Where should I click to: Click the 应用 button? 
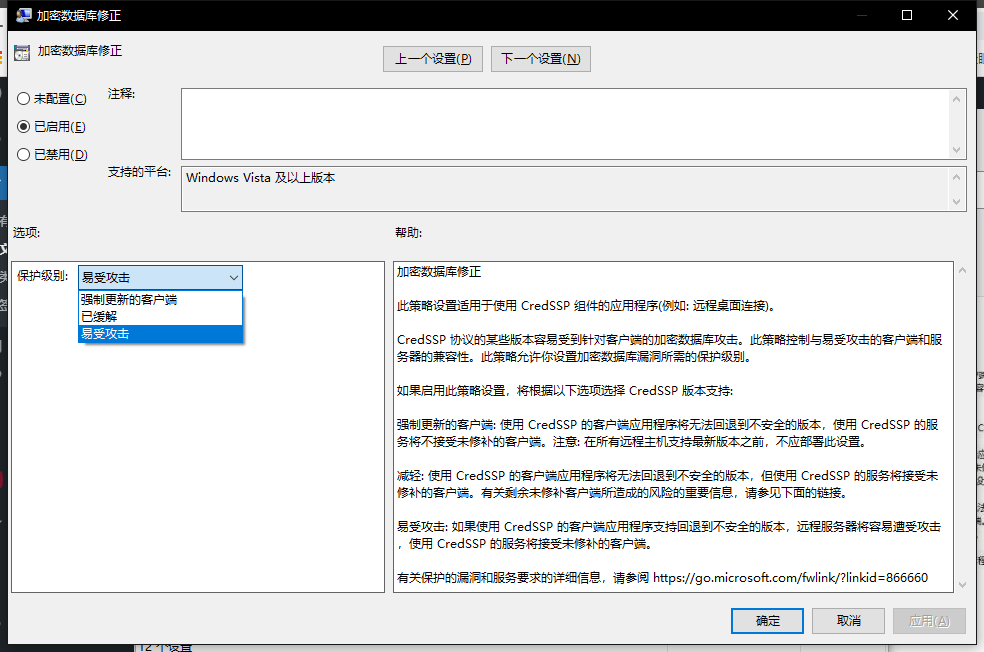click(929, 621)
